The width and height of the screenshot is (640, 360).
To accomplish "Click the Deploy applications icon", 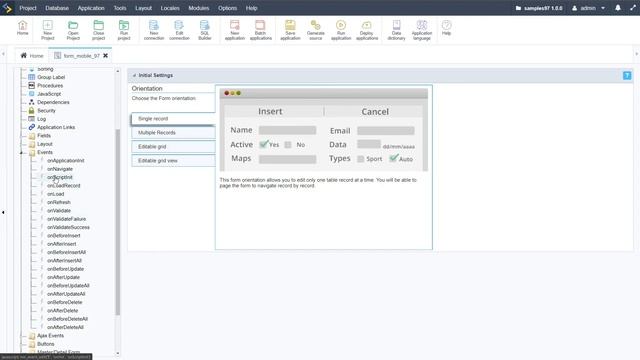I will [367, 30].
